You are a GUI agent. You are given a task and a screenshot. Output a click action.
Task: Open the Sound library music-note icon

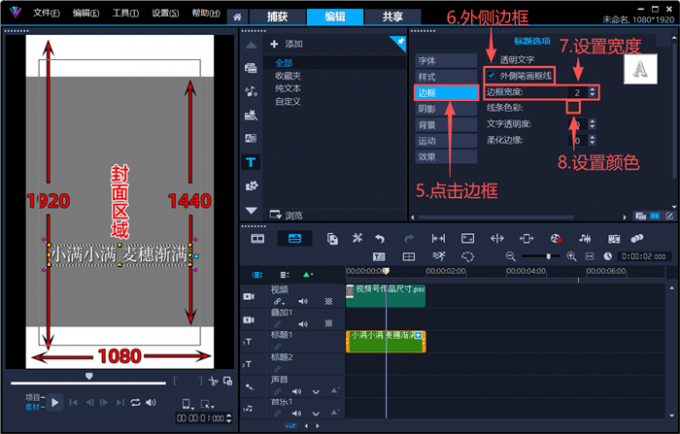[251, 91]
